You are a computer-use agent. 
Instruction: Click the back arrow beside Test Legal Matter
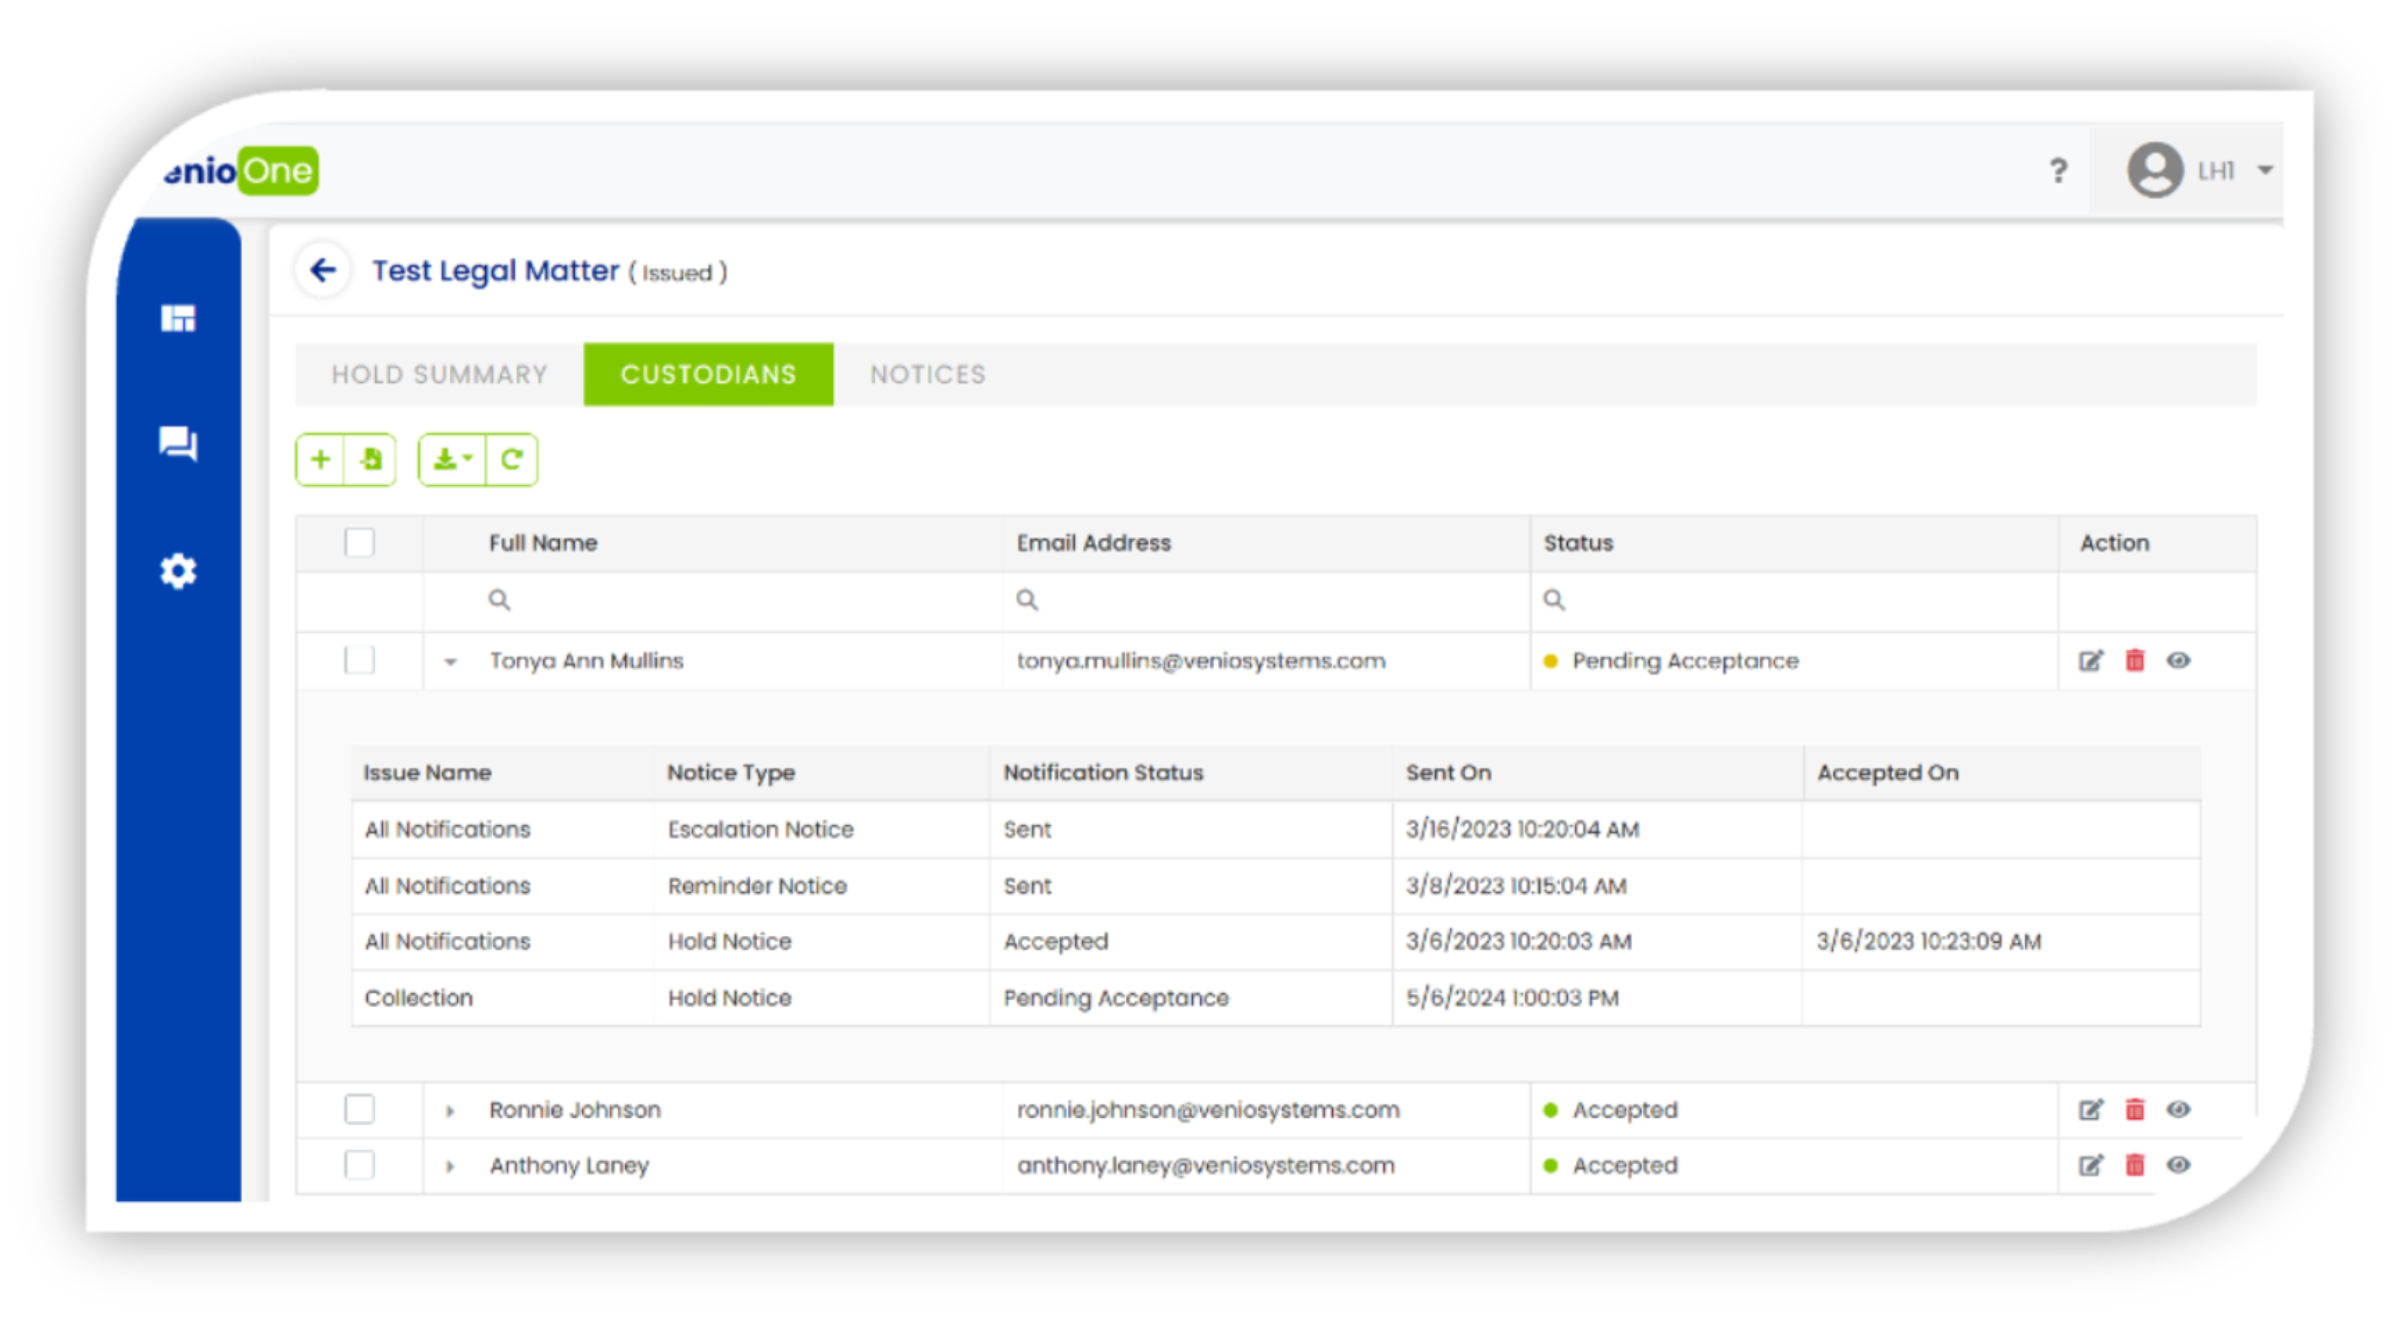point(323,270)
